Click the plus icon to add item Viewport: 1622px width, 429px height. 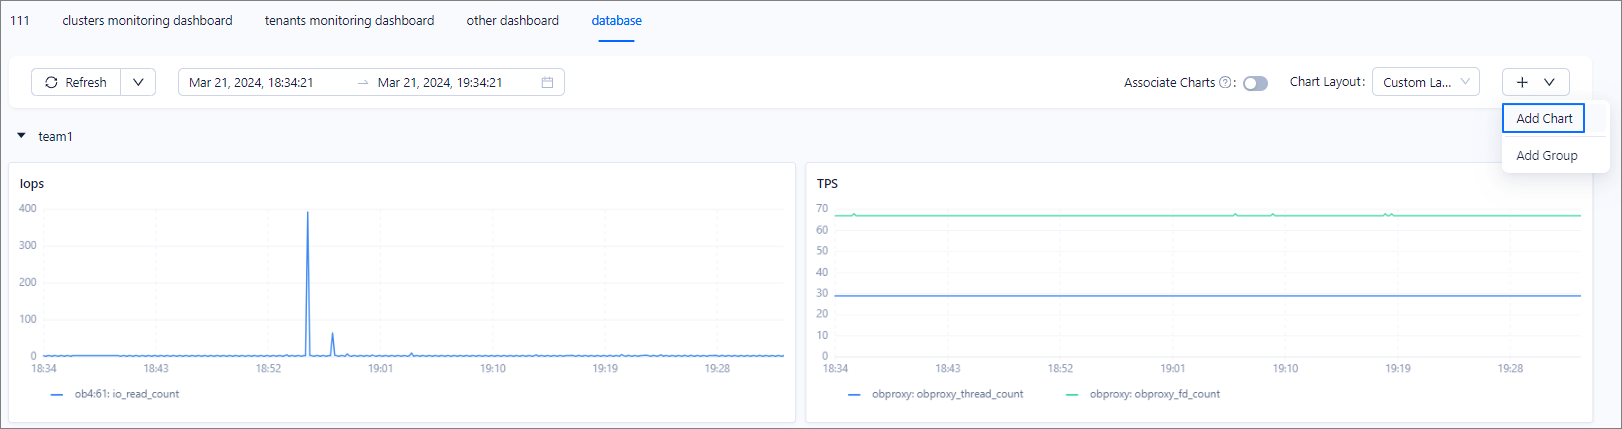(1522, 82)
